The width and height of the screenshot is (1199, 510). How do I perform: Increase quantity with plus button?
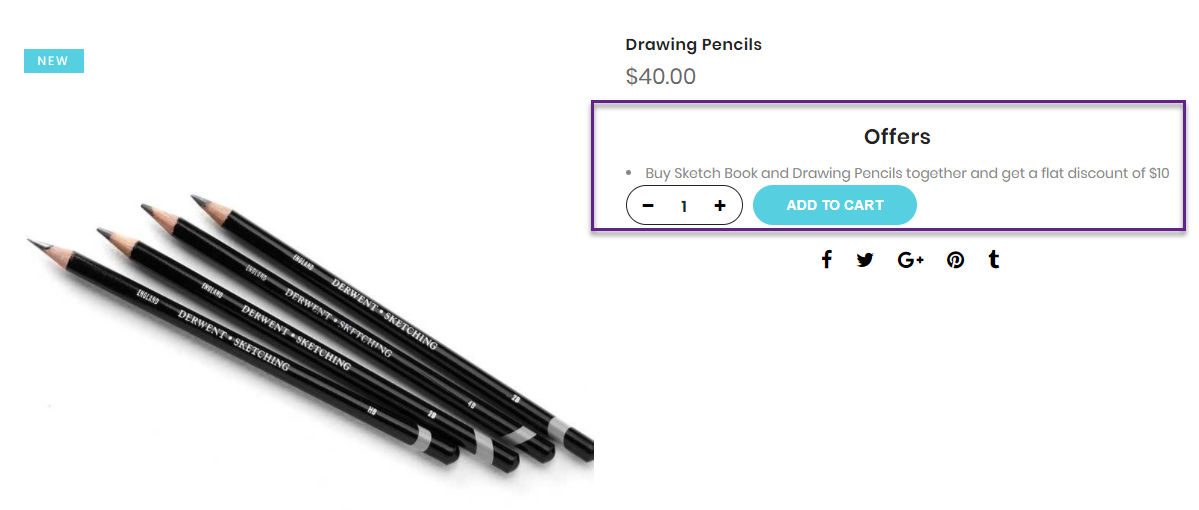pos(720,206)
